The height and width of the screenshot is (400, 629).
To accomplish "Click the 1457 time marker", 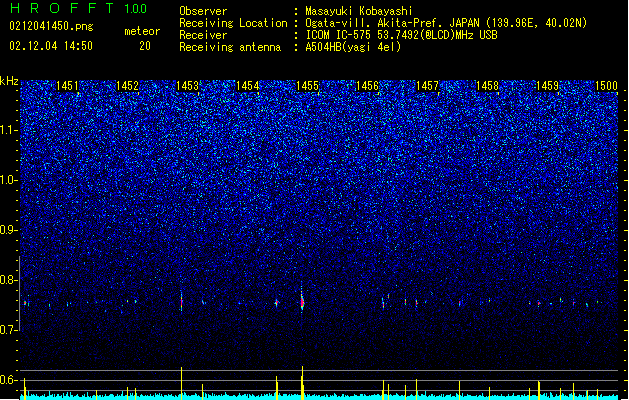I will (x=428, y=86).
